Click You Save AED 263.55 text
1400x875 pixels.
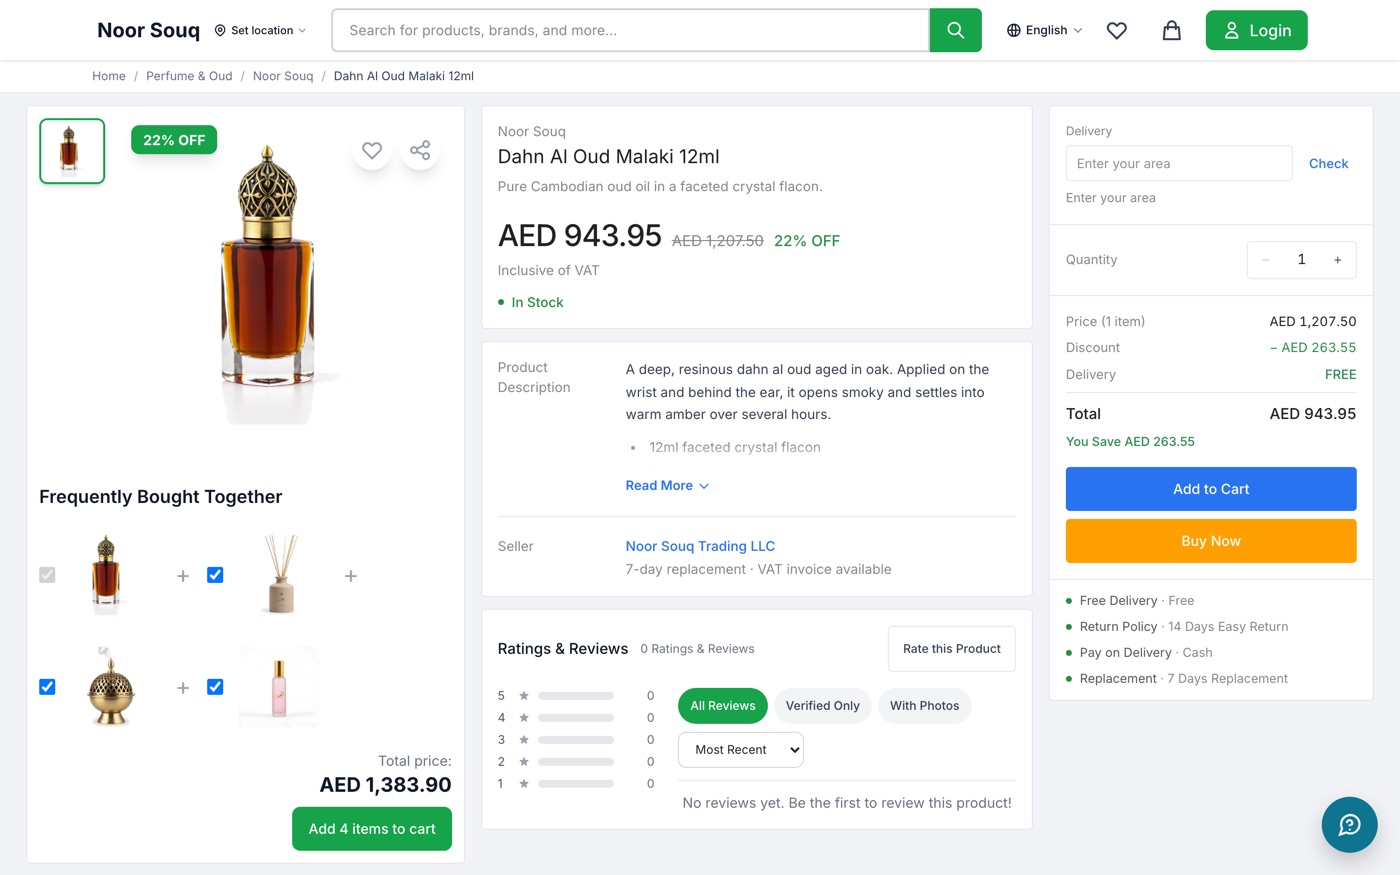coord(1130,441)
